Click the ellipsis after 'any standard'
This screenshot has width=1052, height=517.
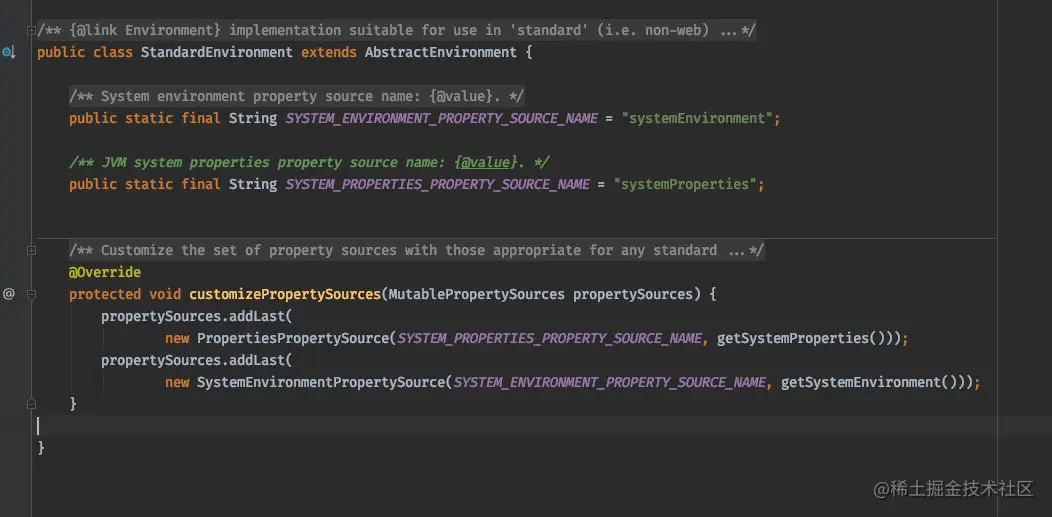[736, 250]
